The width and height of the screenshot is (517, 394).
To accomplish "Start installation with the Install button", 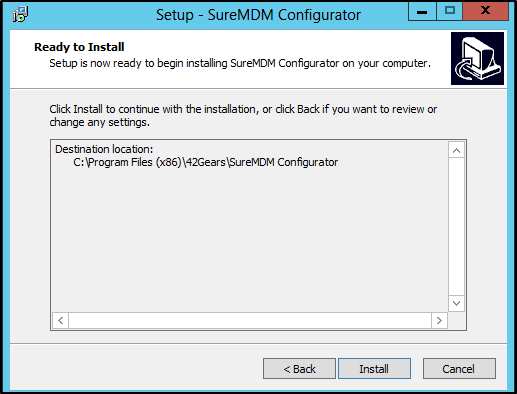I will pyautogui.click(x=374, y=369).
